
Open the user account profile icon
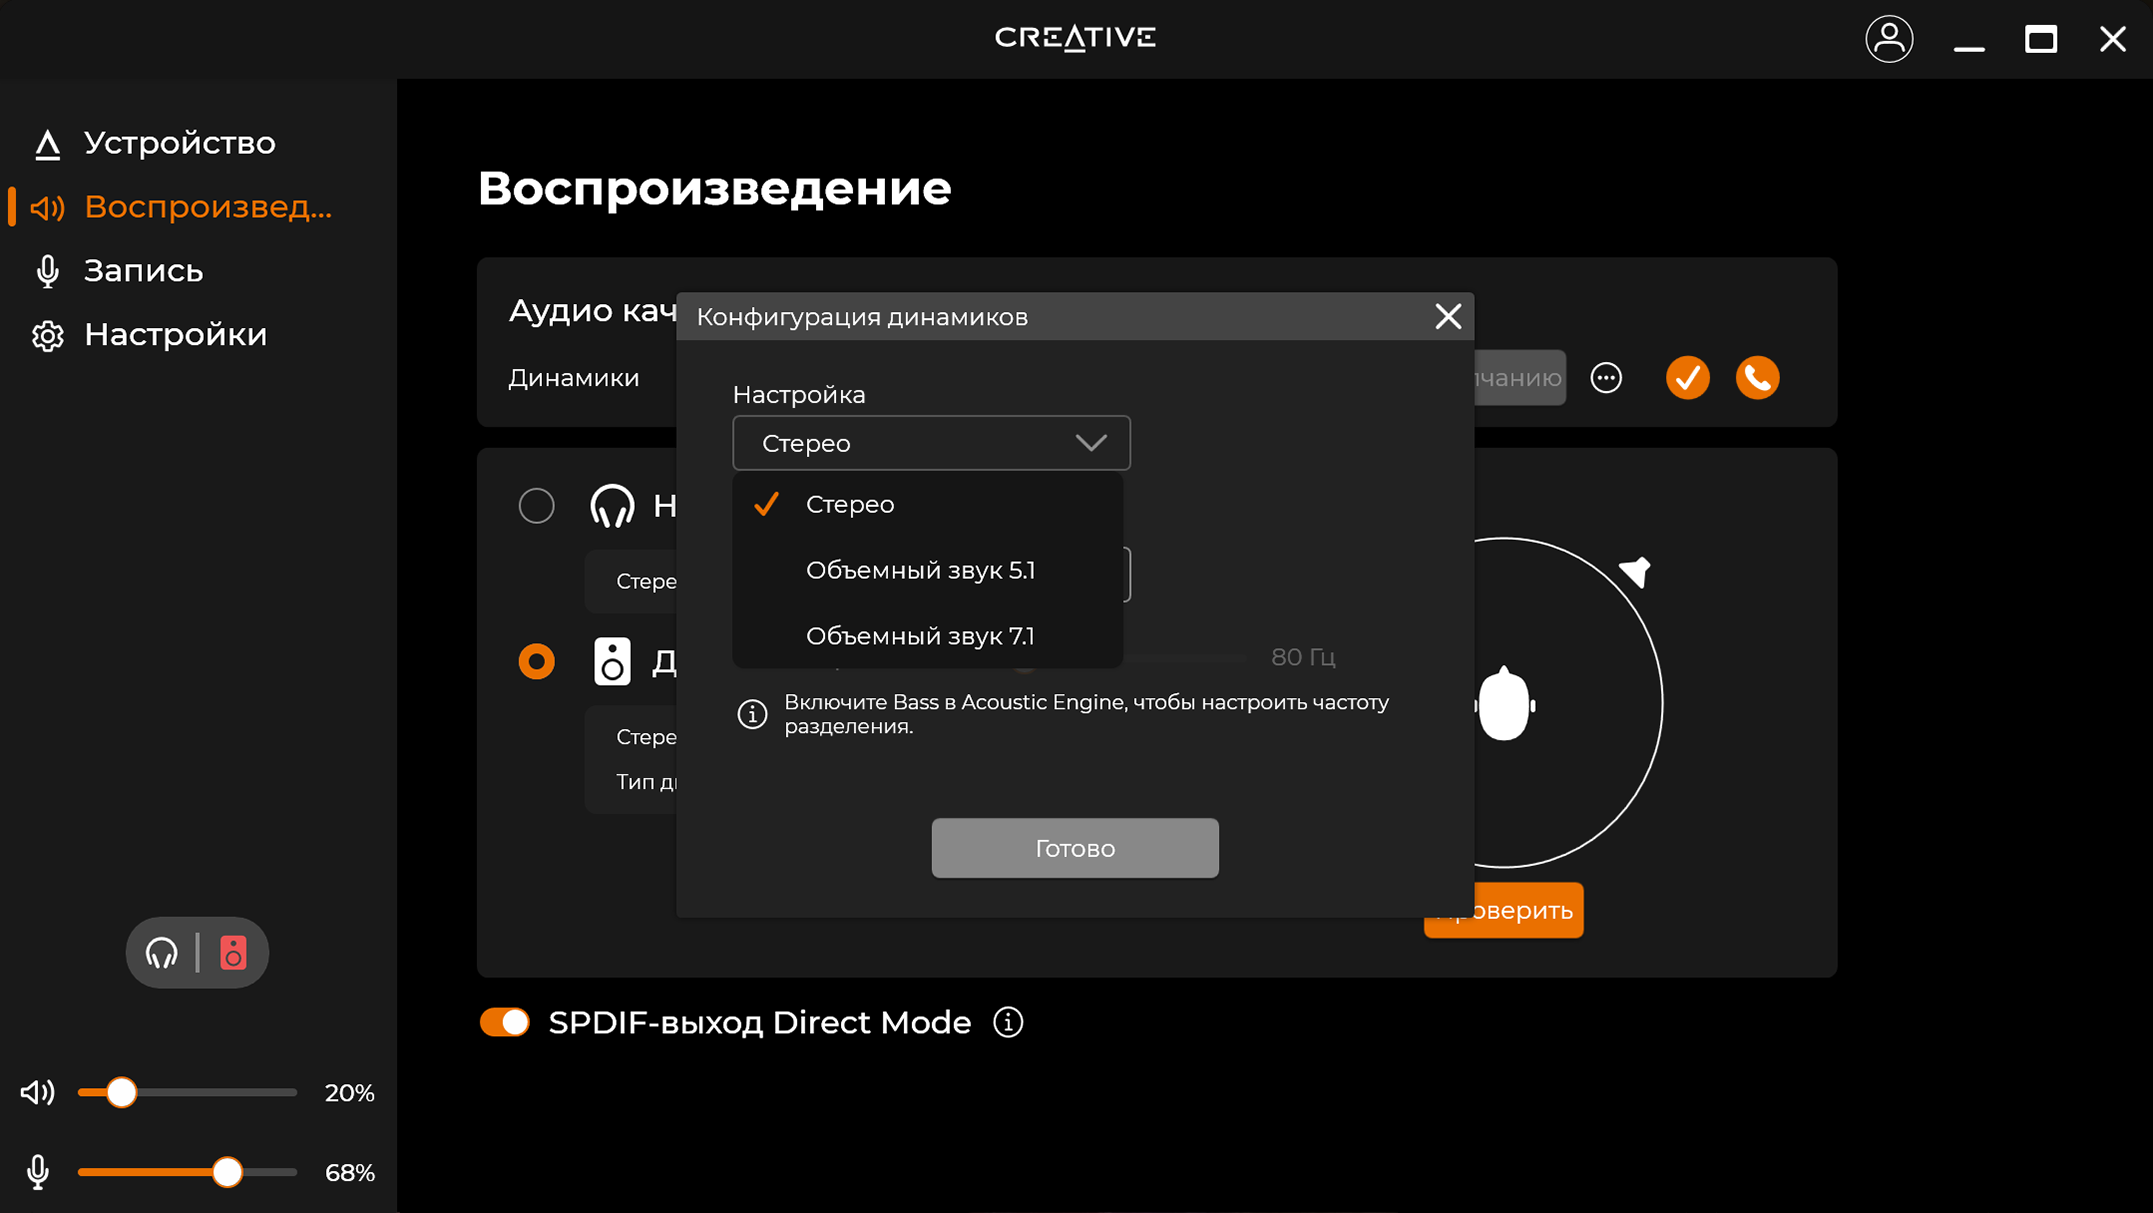[x=1888, y=39]
